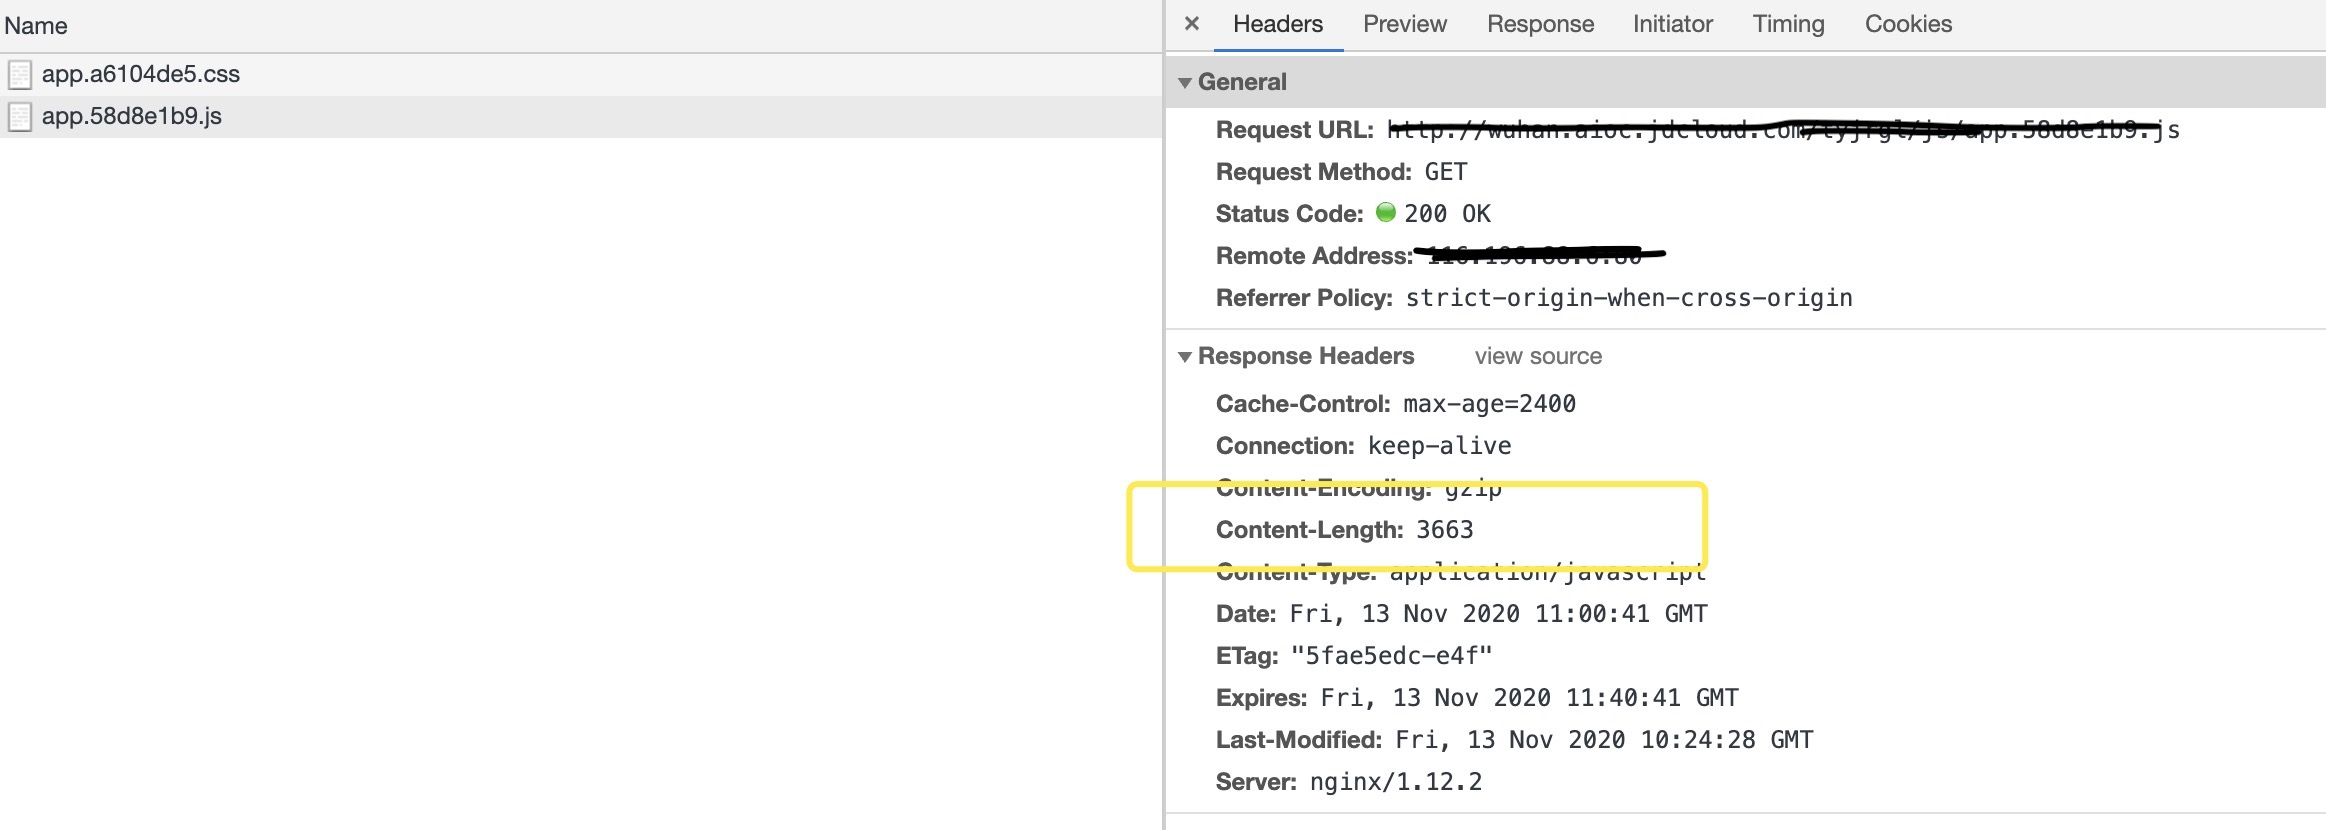Click the Date header value ending 11:00:41 GMT
The image size is (2326, 830).
pos(1498,614)
